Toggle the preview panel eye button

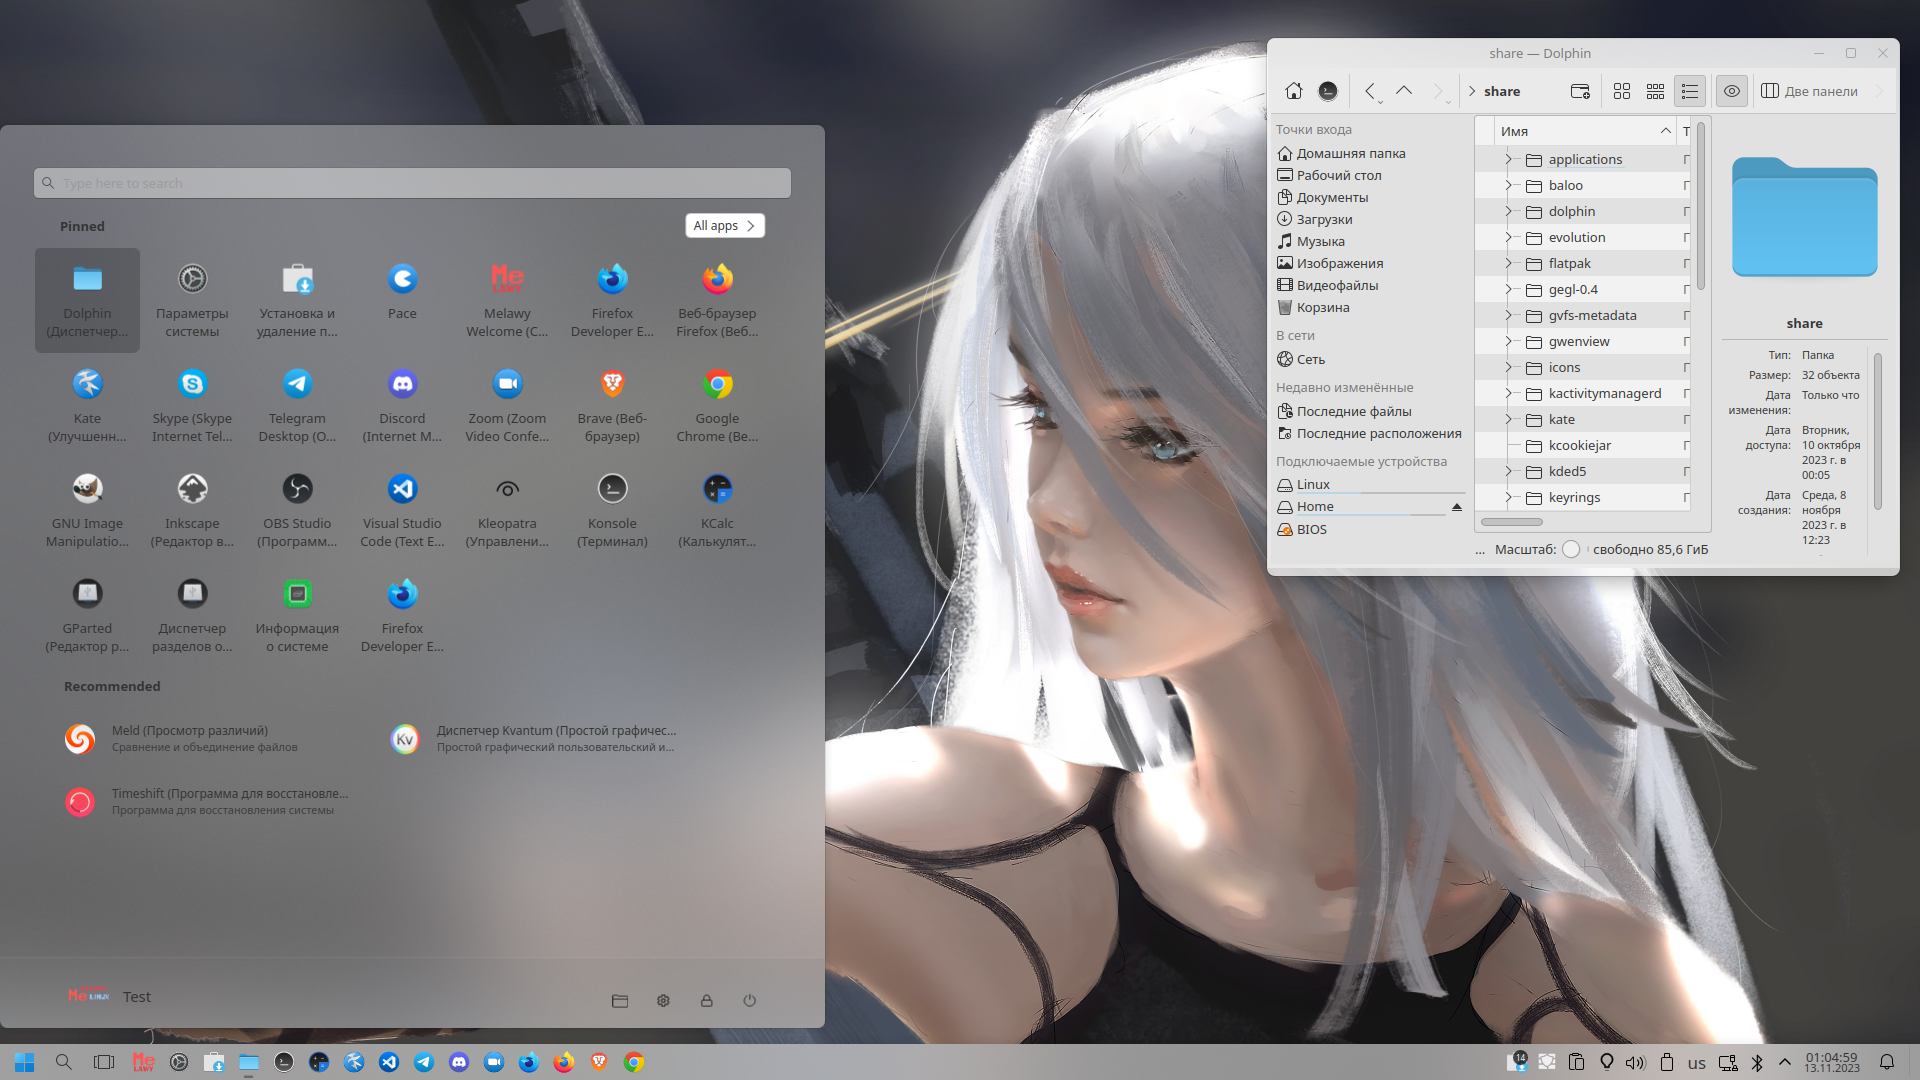click(x=1732, y=91)
